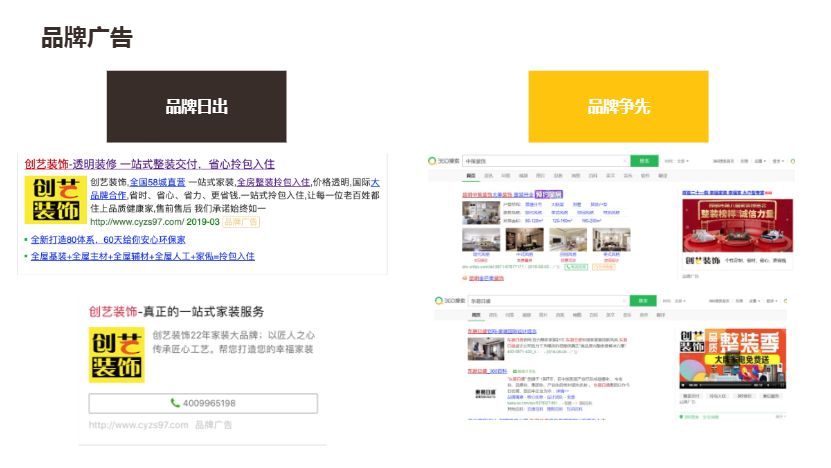Select 百科 tab on lower 360 page
The height and width of the screenshot is (468, 831).
(594, 315)
